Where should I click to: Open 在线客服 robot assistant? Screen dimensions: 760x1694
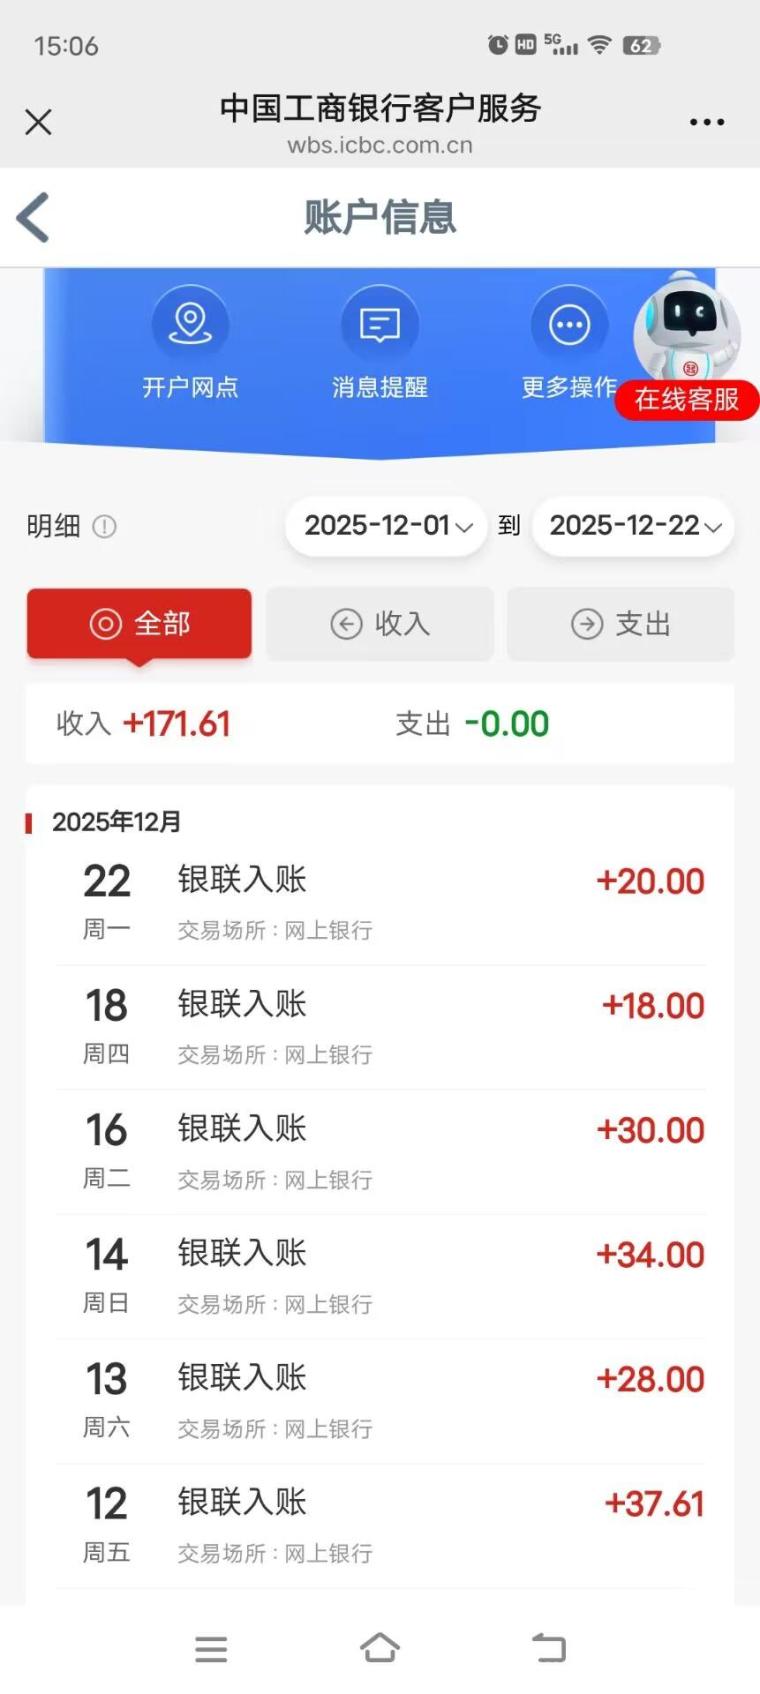tap(687, 350)
